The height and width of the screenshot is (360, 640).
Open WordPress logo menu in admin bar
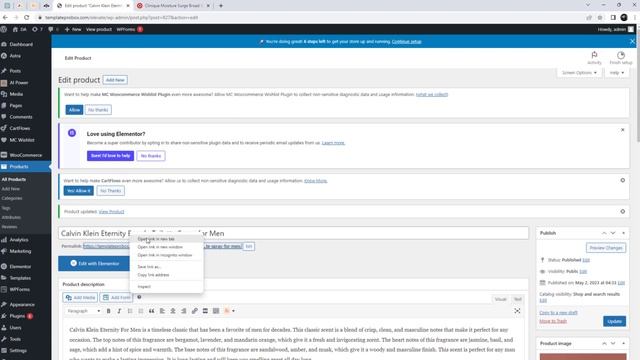(4, 29)
